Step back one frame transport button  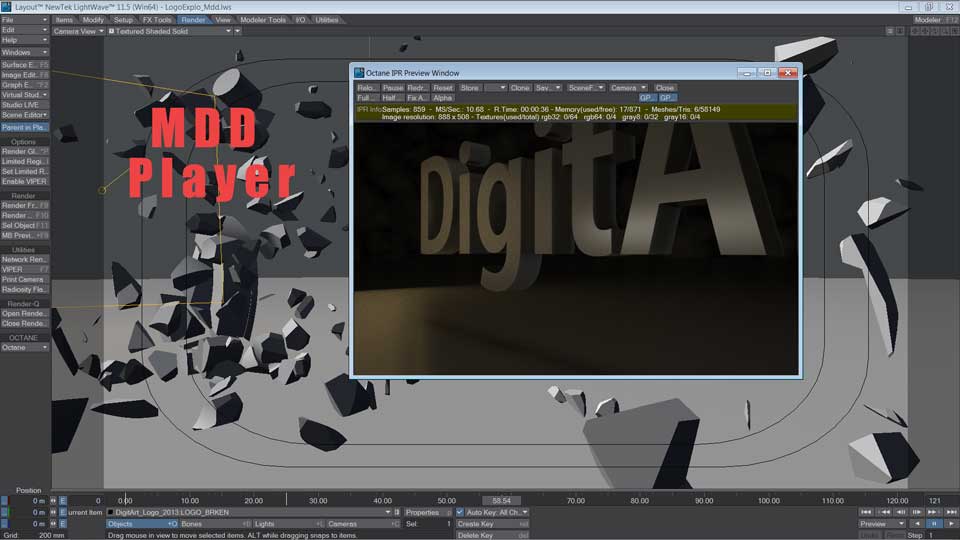900,512
